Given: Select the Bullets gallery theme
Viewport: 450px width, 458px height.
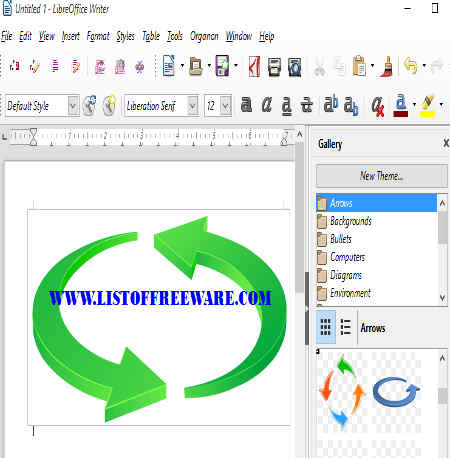Looking at the screenshot, I should (376, 239).
